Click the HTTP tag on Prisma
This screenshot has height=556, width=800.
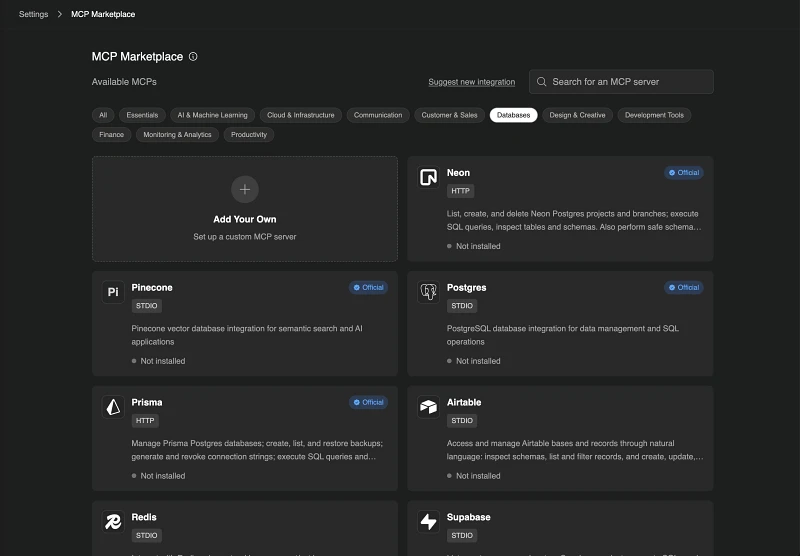145,420
